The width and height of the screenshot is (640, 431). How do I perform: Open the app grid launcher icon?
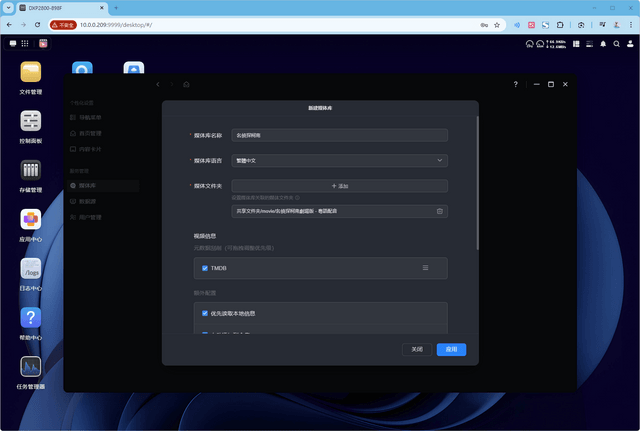(25, 43)
